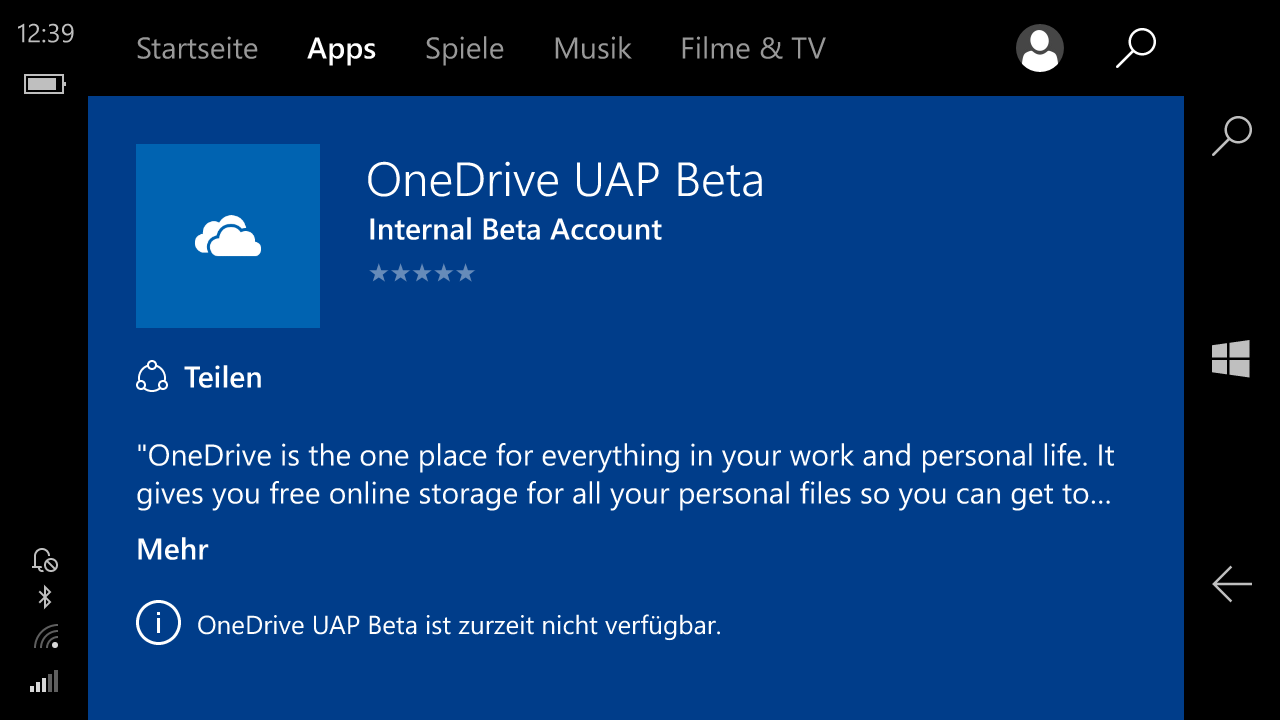Click the Internal Beta Account publisher link
Image resolution: width=1280 pixels, height=720 pixels.
pyautogui.click(x=515, y=230)
